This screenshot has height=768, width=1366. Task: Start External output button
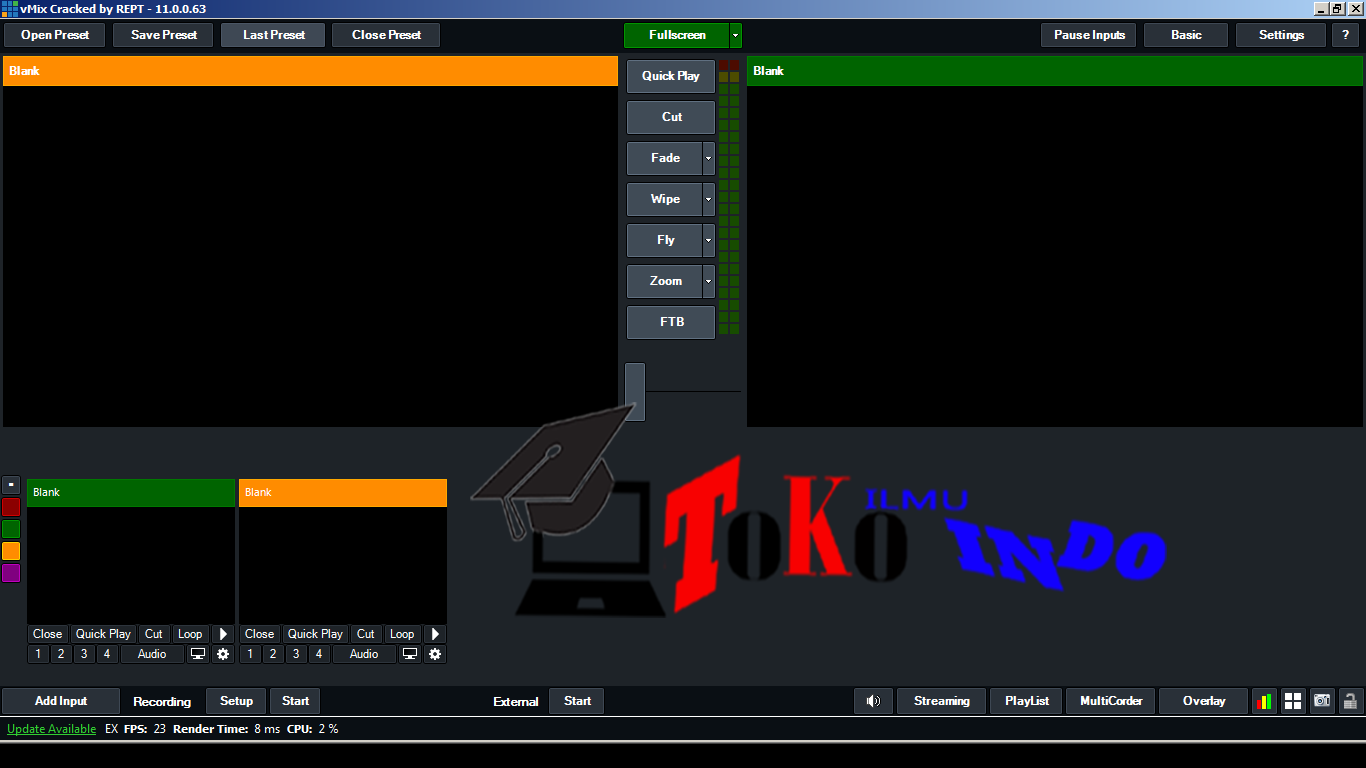click(x=577, y=701)
